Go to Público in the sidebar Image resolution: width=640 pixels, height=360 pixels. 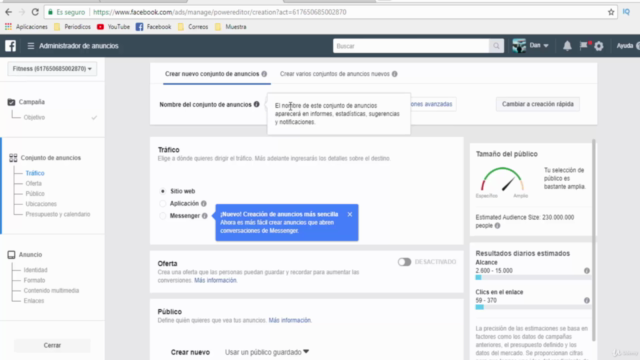tap(35, 193)
